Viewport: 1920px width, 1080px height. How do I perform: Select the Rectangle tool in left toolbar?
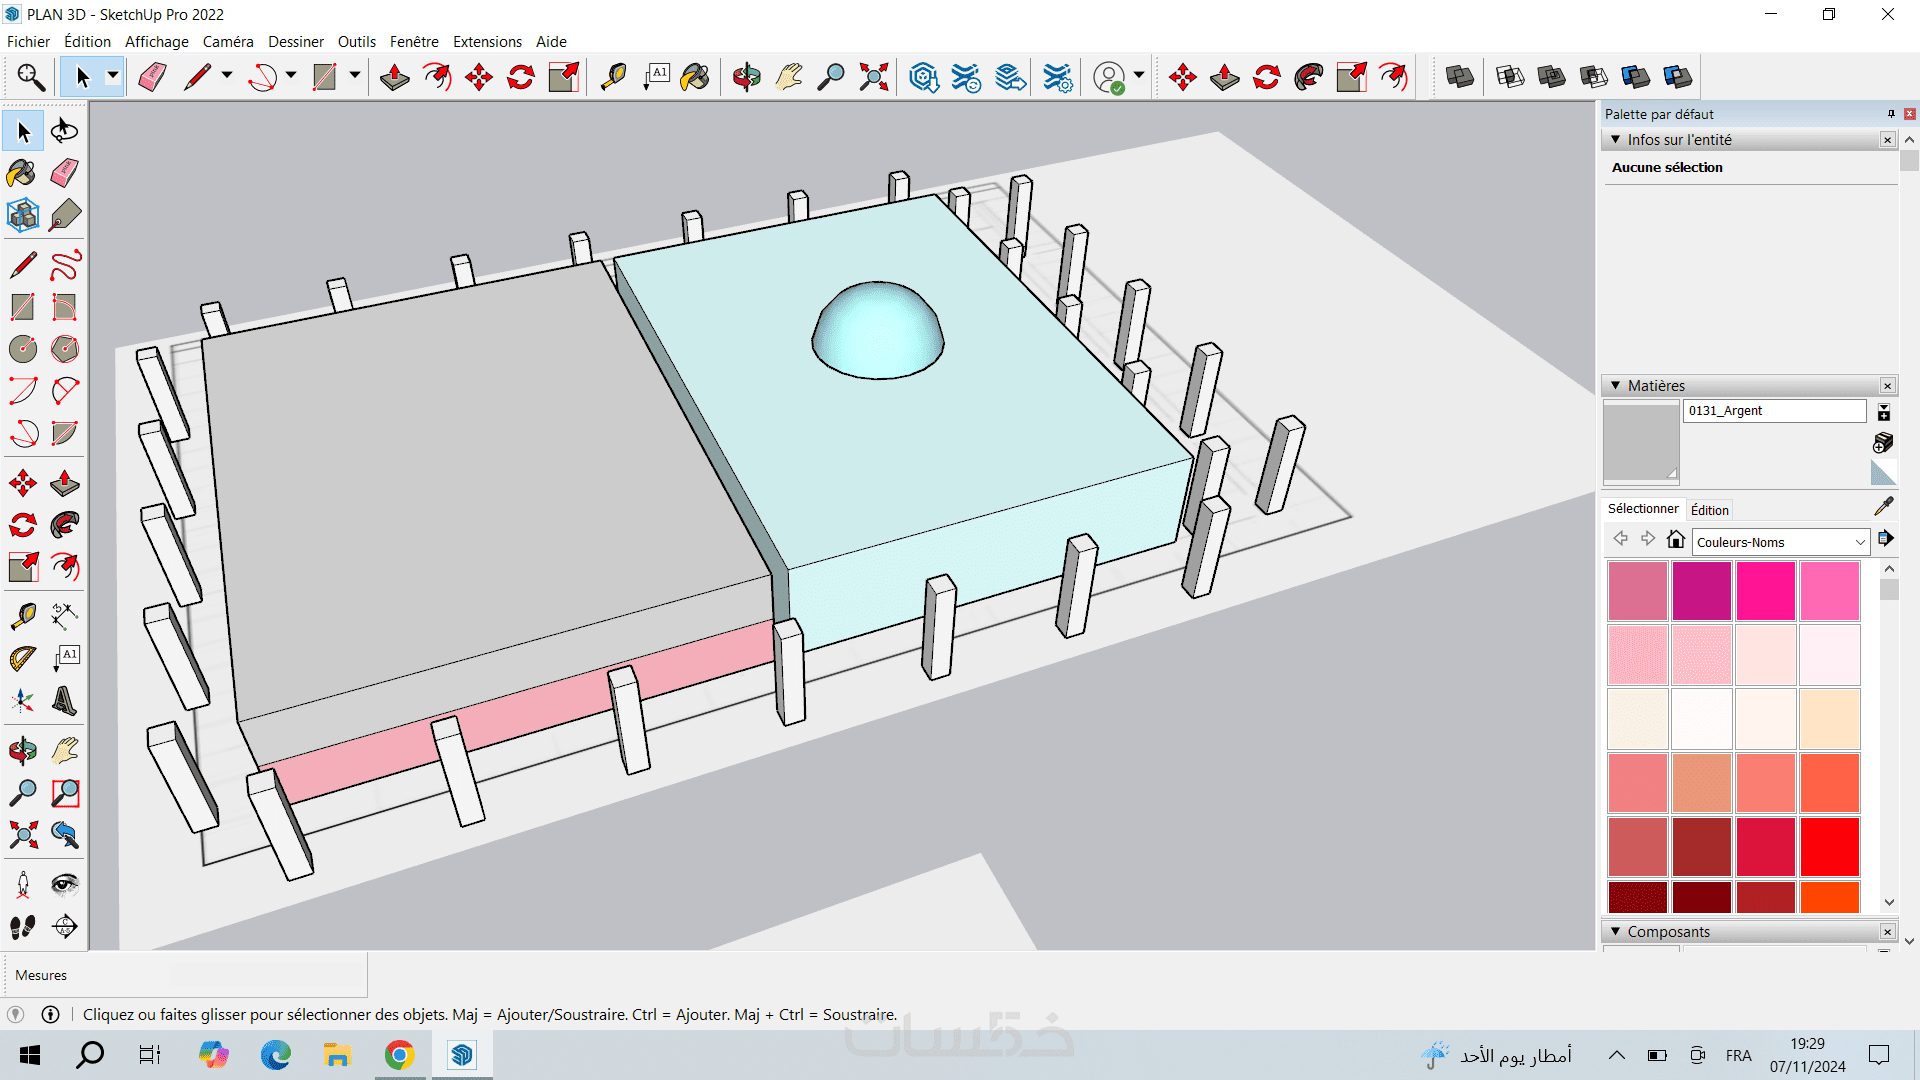(x=22, y=307)
